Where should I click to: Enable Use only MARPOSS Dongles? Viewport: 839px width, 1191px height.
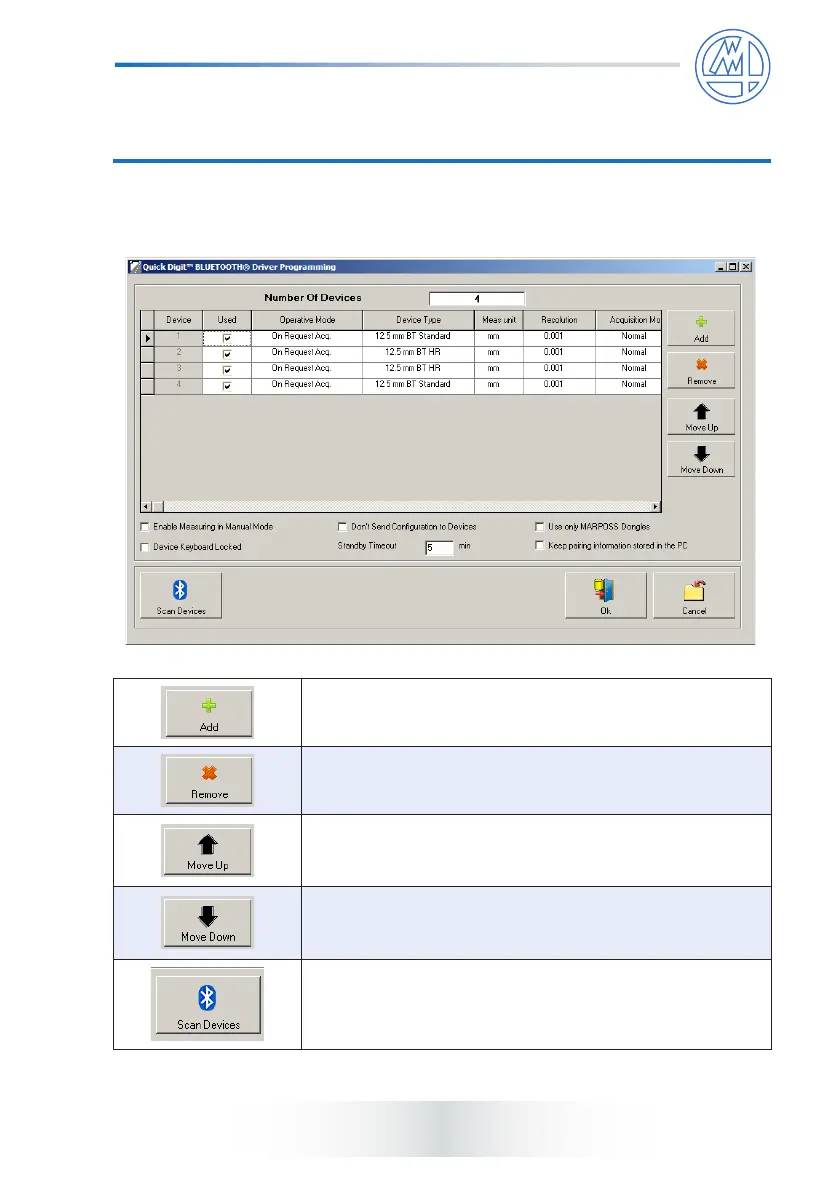[x=539, y=526]
